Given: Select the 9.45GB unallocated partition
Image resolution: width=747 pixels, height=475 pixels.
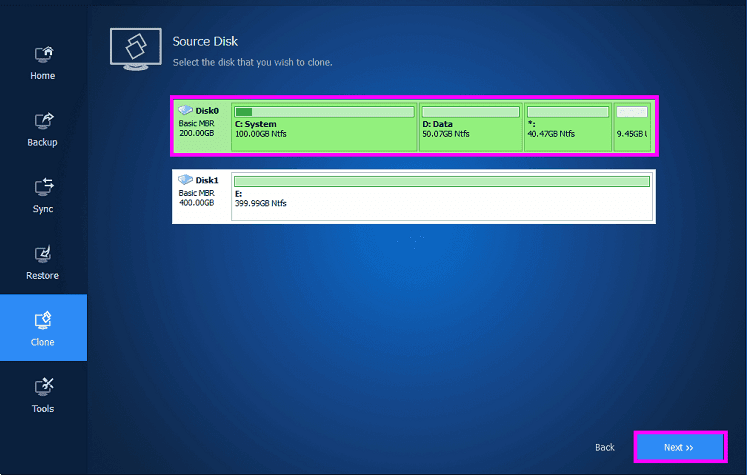Looking at the screenshot, I should tap(632, 127).
